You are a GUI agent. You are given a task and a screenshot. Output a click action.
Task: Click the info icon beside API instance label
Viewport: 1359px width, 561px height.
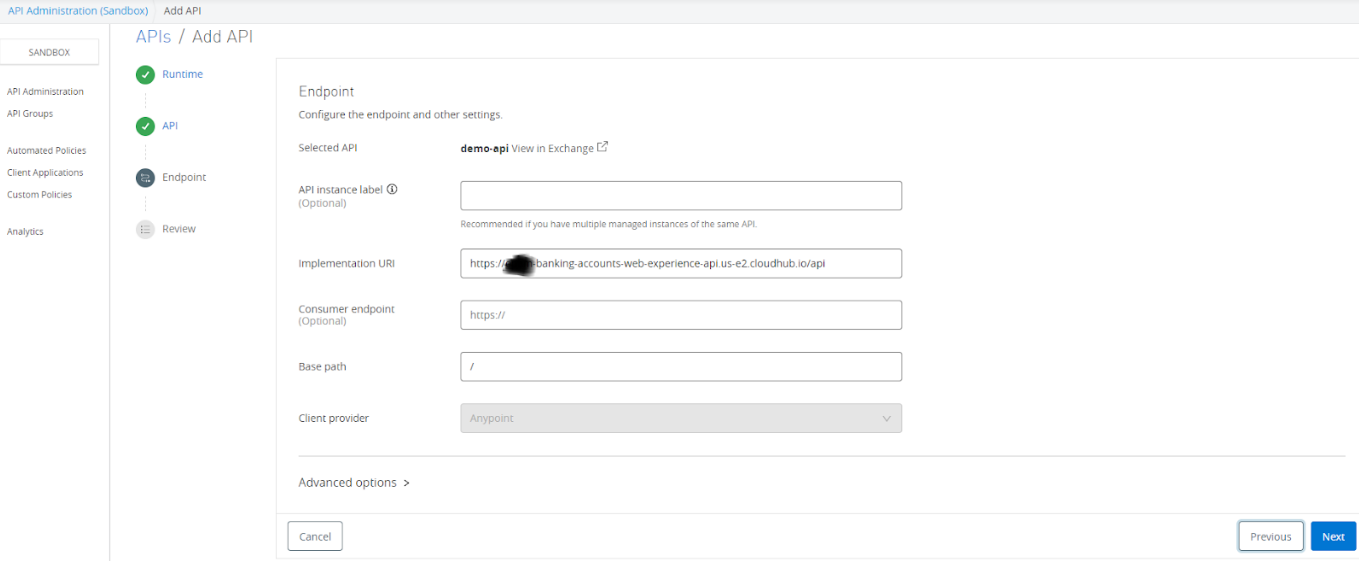pos(392,189)
